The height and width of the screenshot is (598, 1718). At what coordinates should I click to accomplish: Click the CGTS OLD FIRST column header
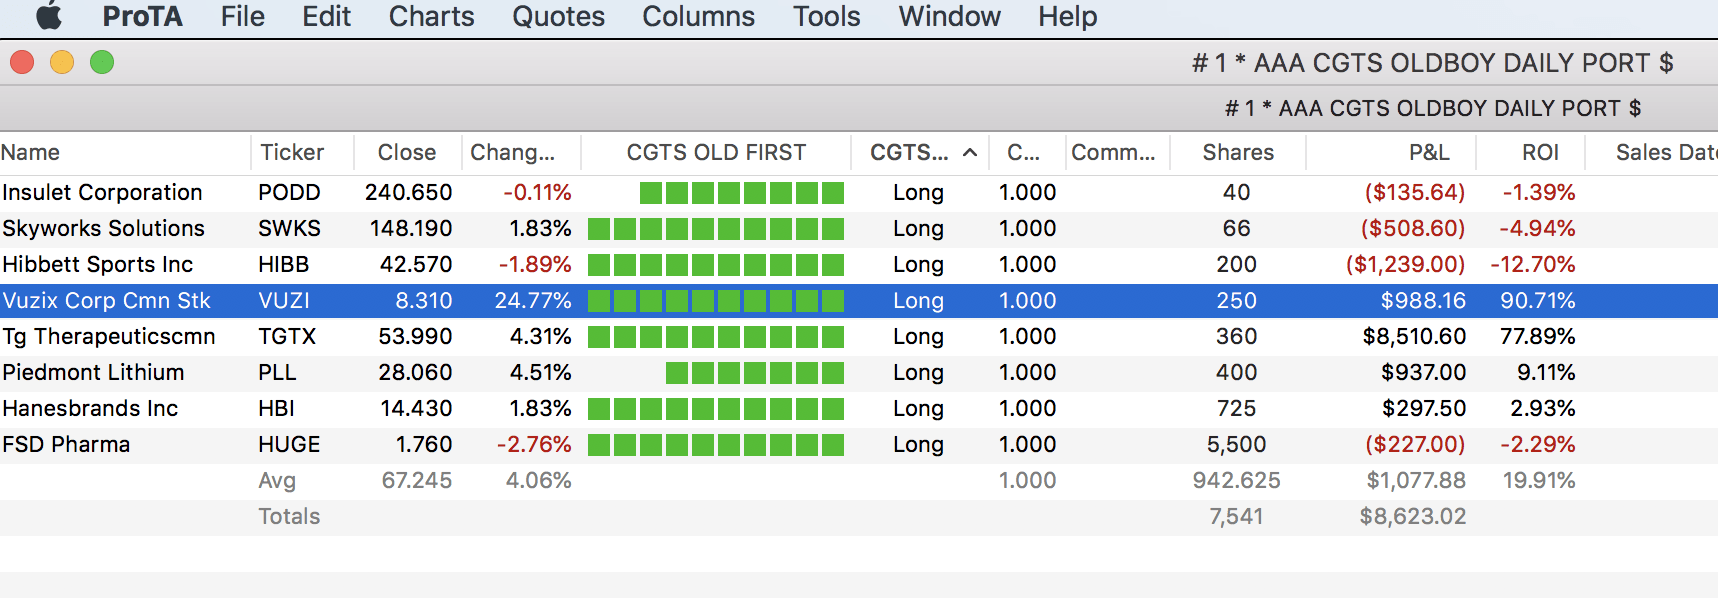(x=716, y=153)
